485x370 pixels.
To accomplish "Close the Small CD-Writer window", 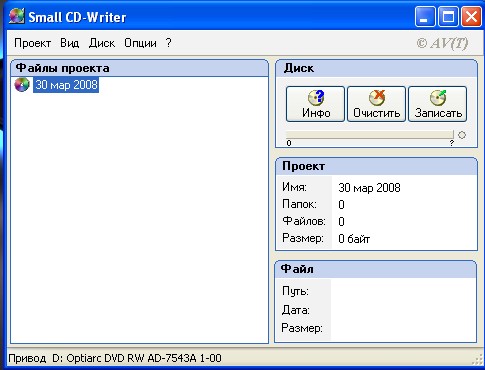I will pyautogui.click(x=471, y=16).
